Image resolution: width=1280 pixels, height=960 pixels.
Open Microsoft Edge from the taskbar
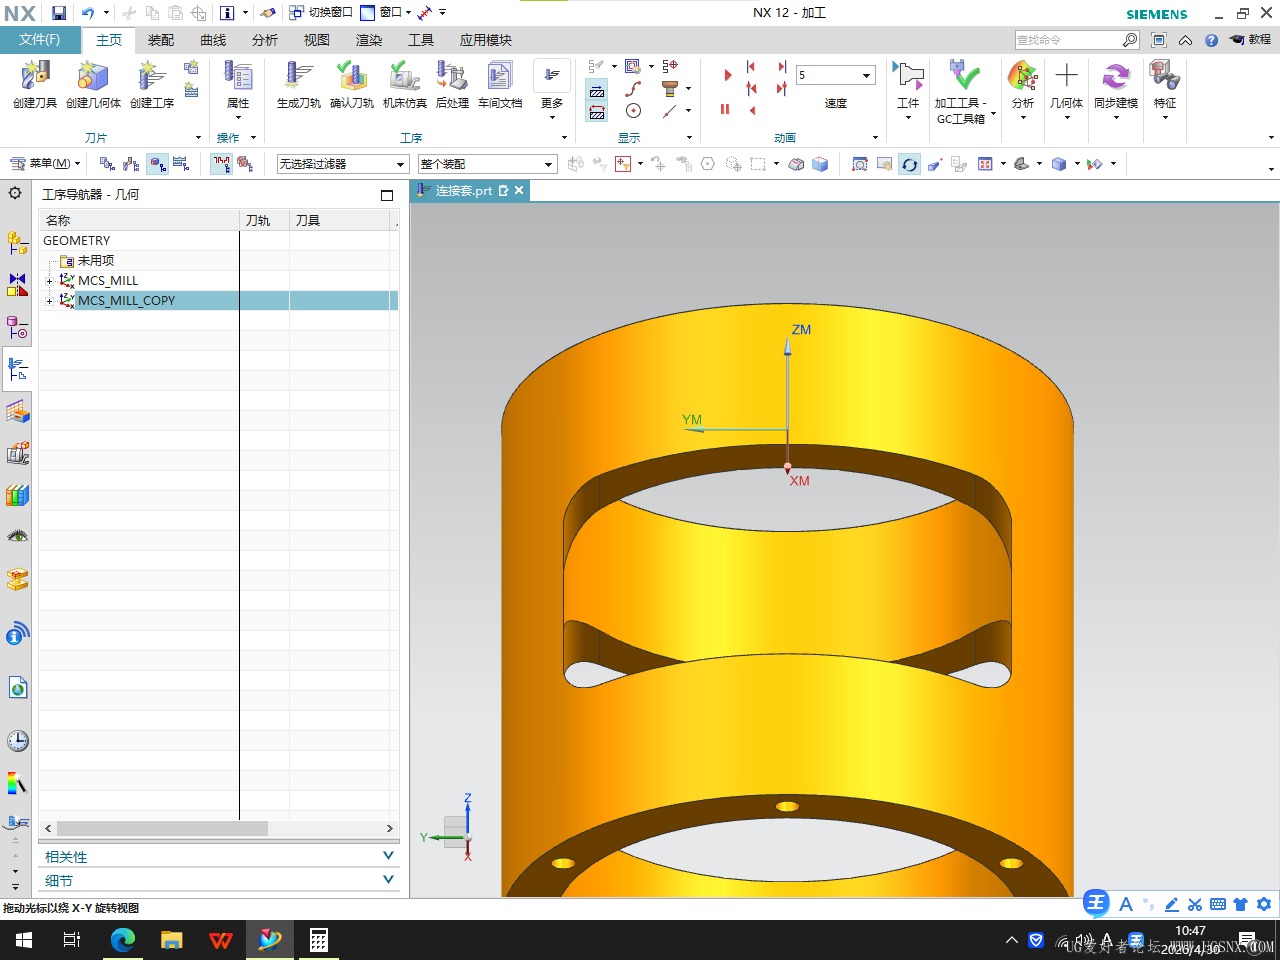point(123,940)
